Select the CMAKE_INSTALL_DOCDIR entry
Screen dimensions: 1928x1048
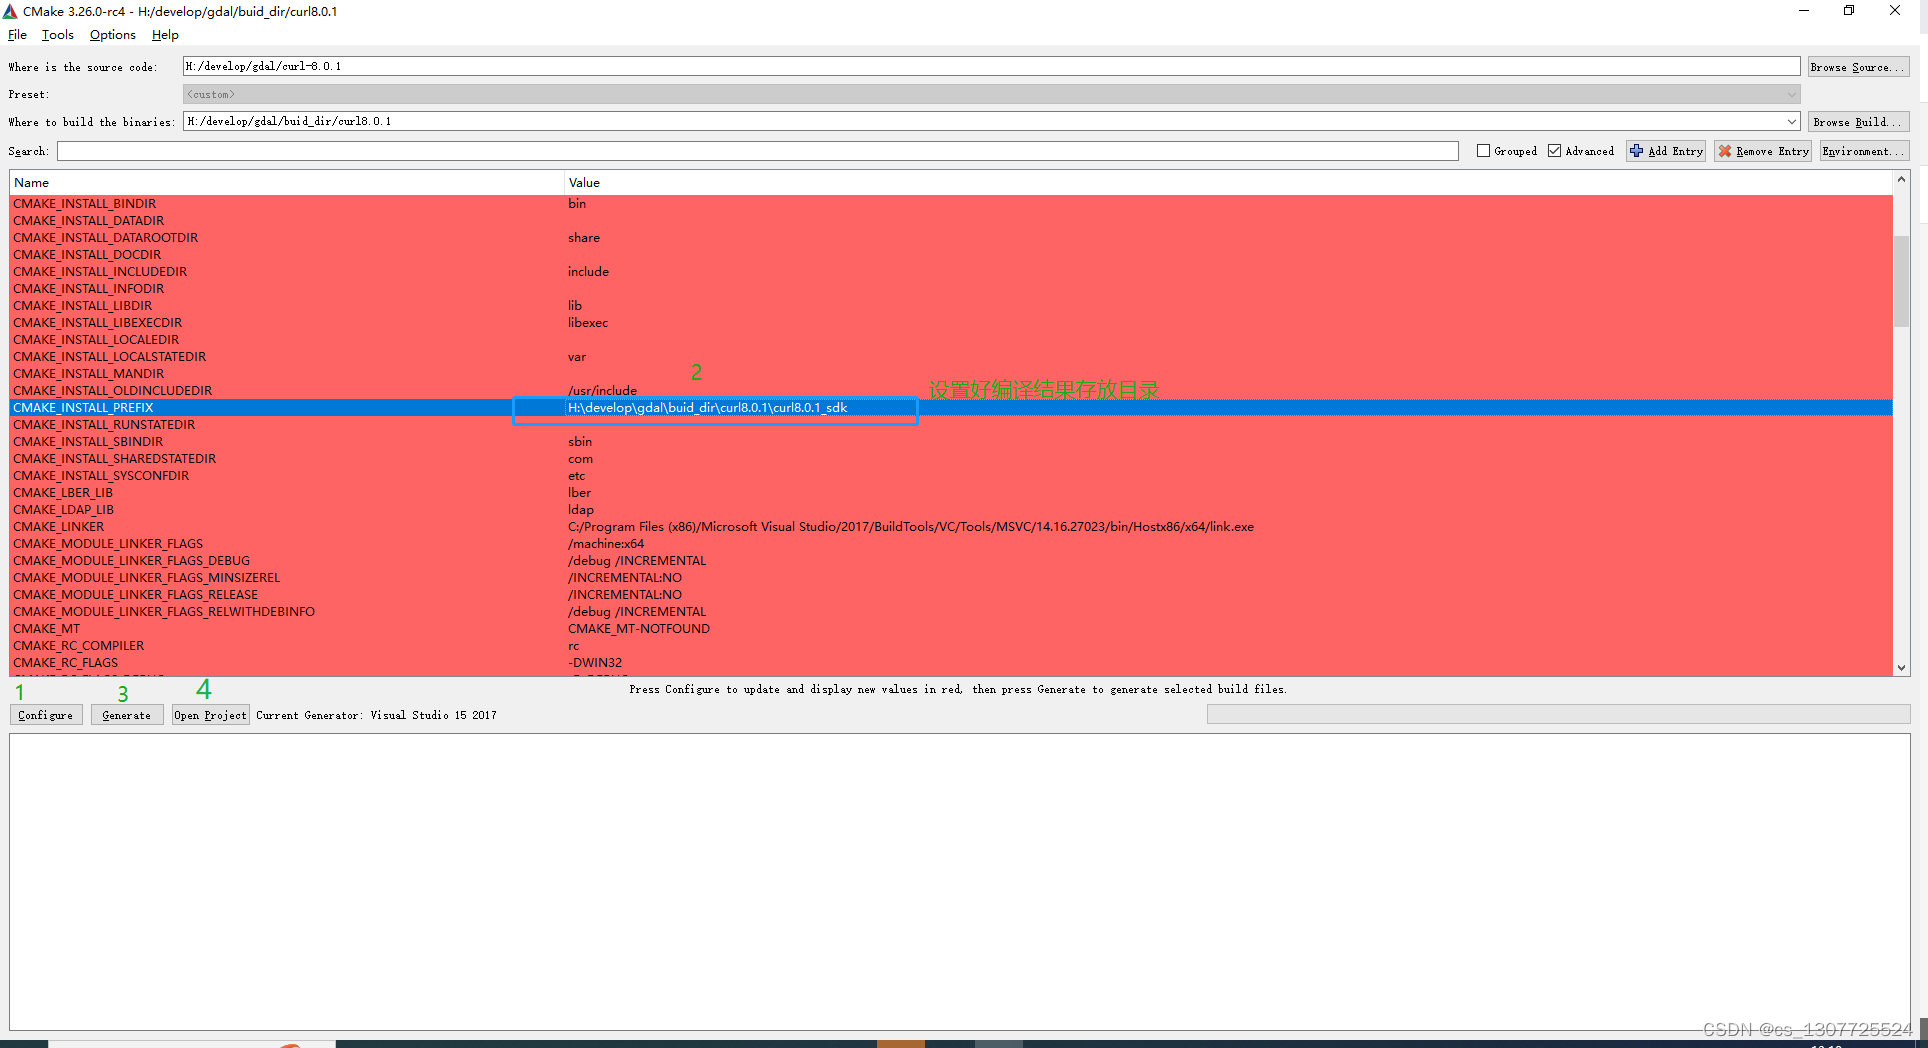[x=87, y=255]
